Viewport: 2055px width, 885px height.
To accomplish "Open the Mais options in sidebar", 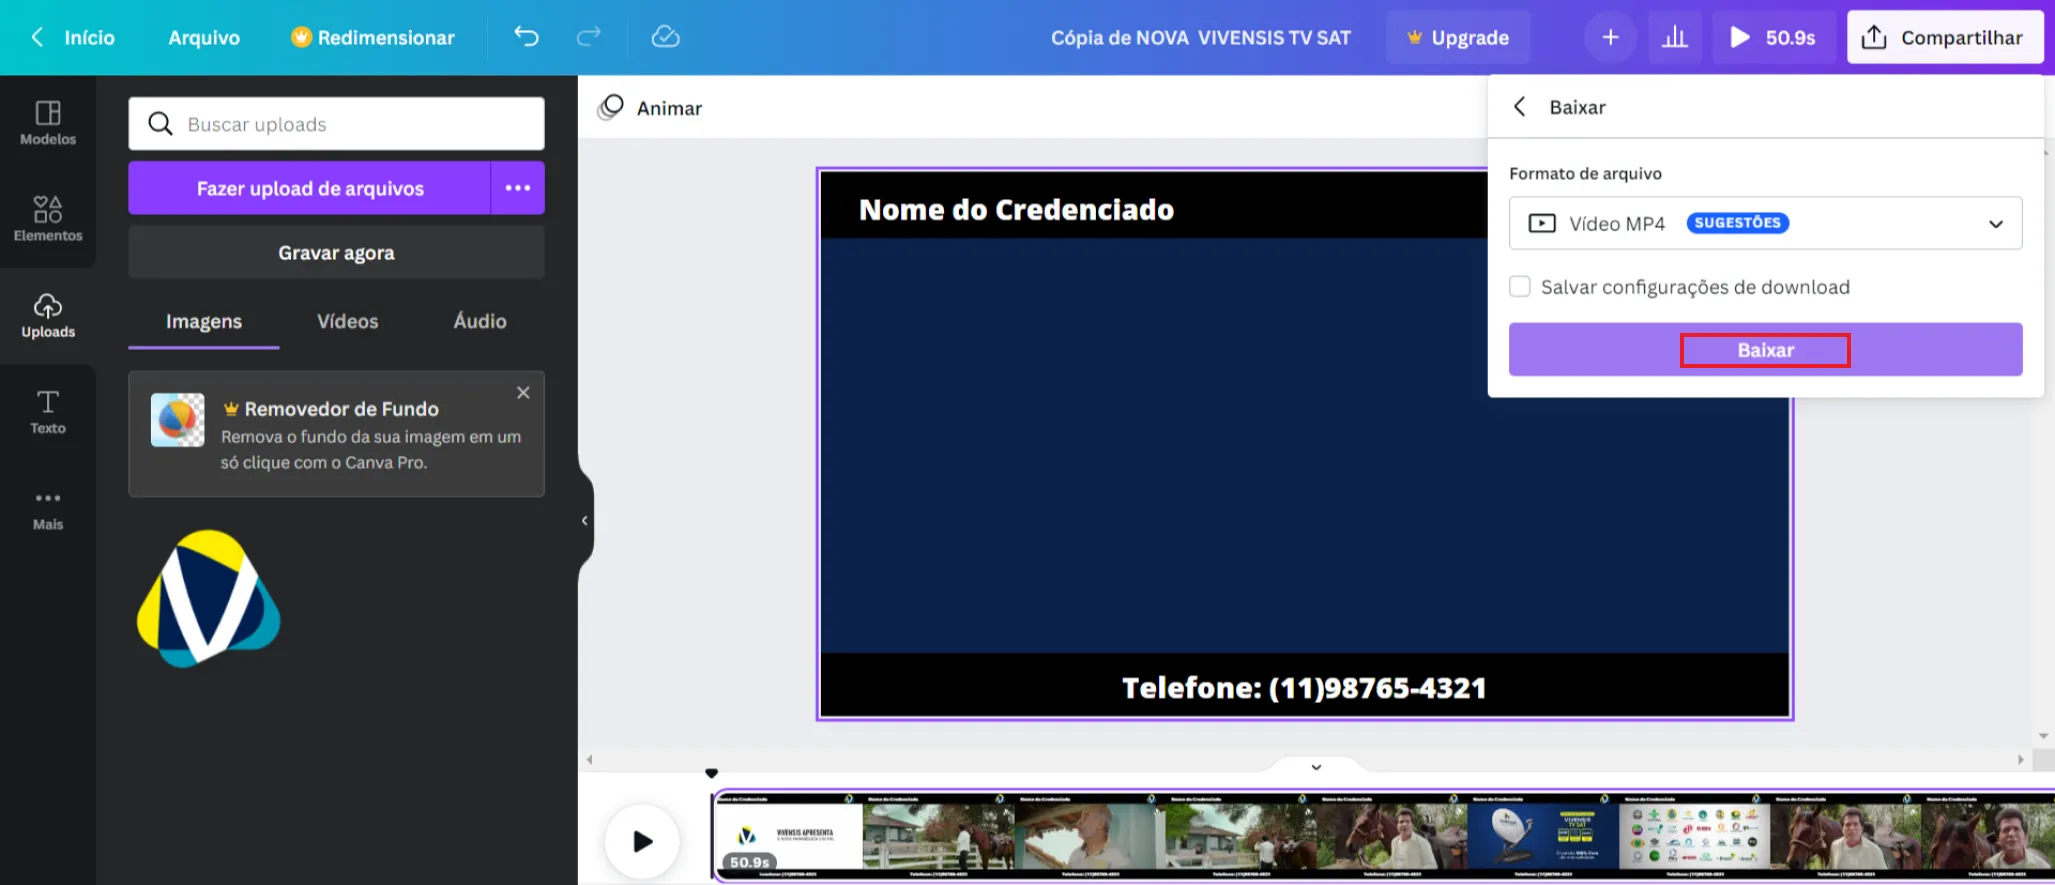I will (x=48, y=509).
